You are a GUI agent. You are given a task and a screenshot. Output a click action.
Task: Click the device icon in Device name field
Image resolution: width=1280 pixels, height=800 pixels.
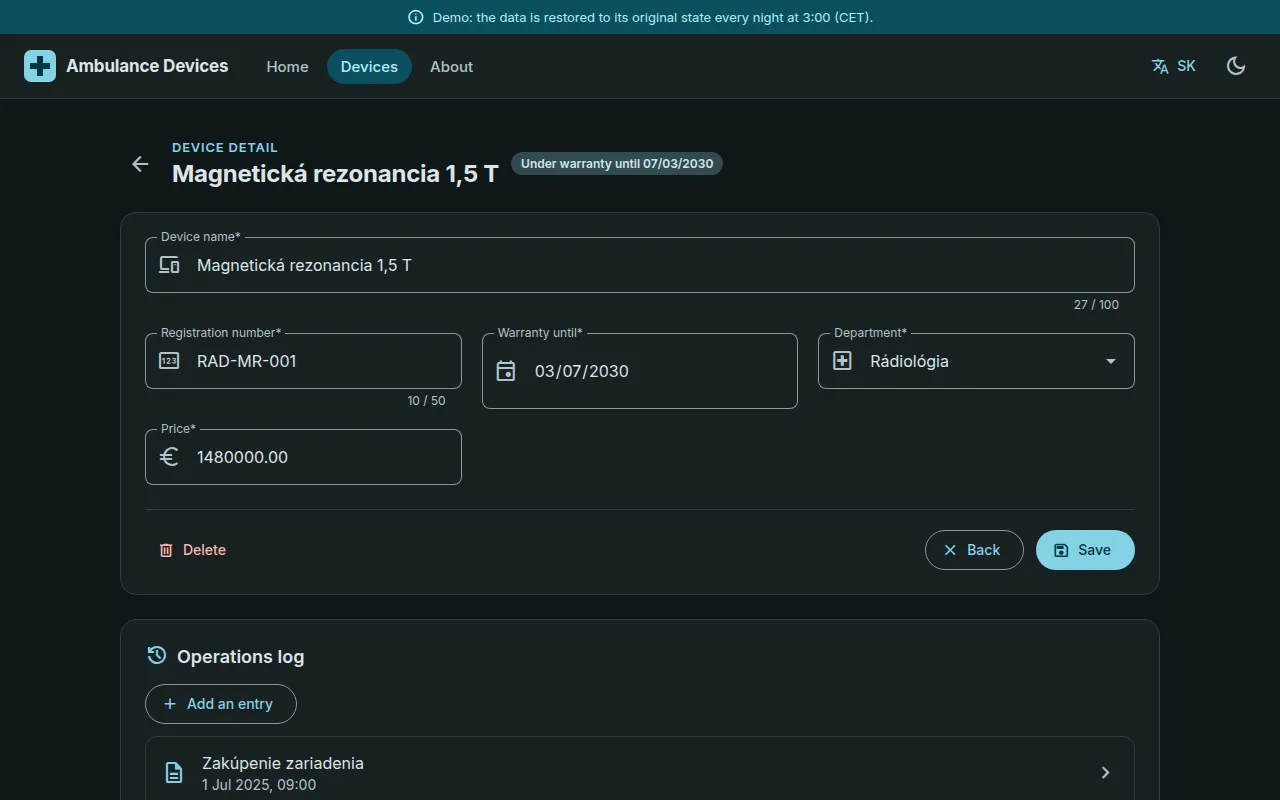click(x=170, y=265)
